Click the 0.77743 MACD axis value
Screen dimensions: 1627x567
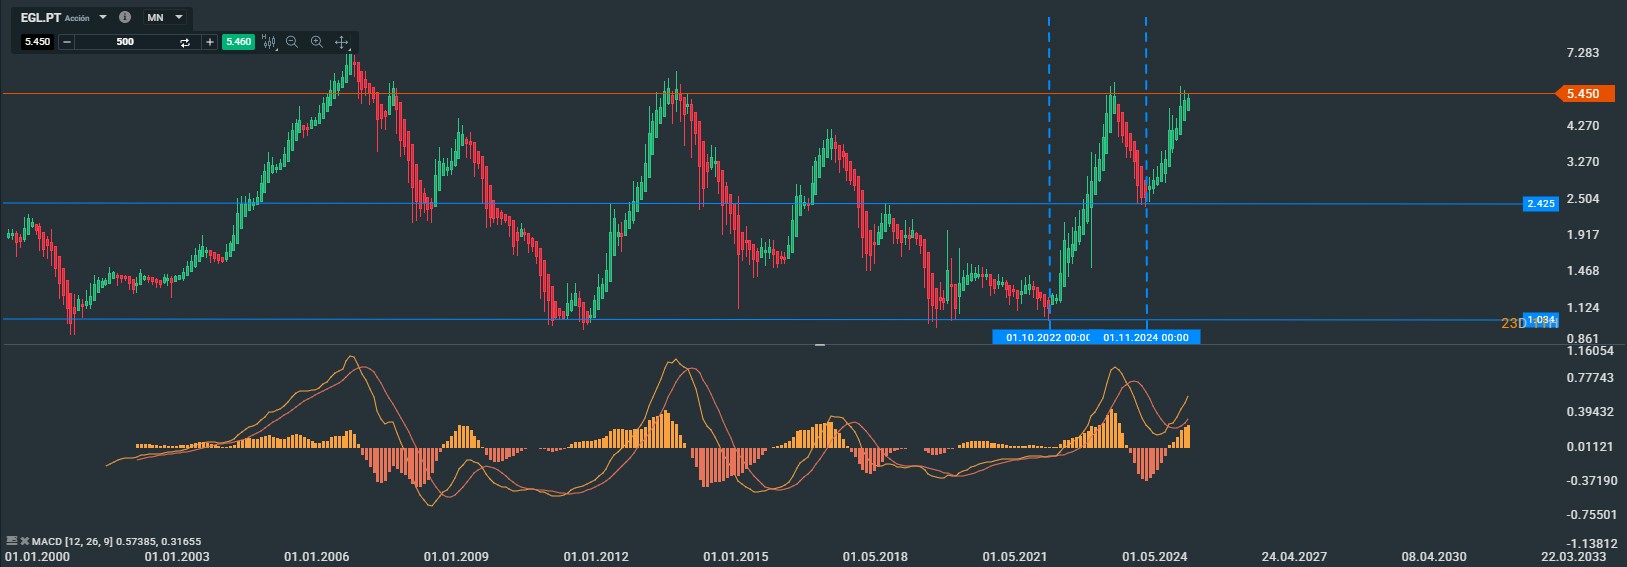[1590, 378]
